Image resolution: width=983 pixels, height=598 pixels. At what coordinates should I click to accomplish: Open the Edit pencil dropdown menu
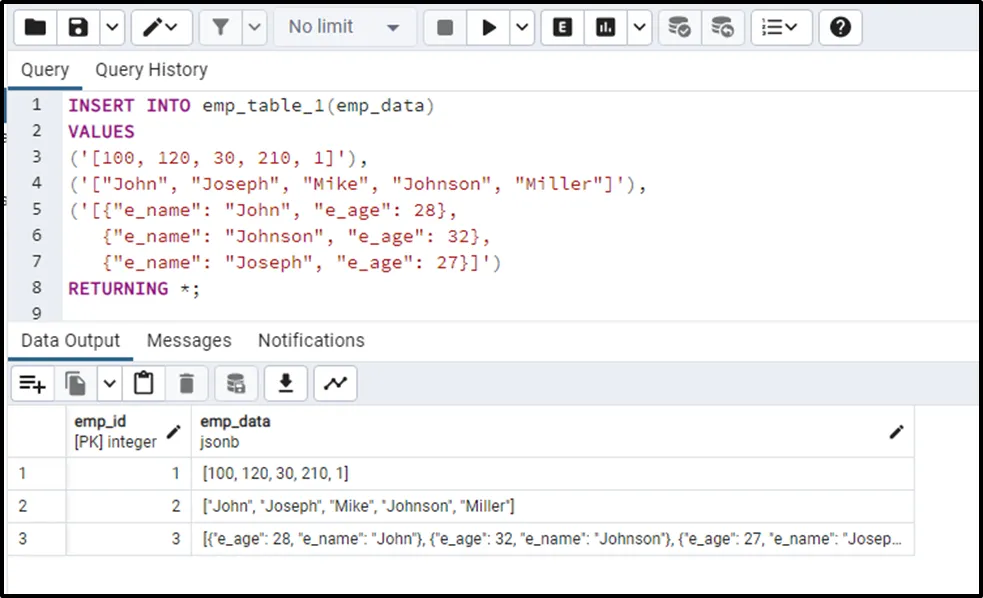[x=161, y=28]
